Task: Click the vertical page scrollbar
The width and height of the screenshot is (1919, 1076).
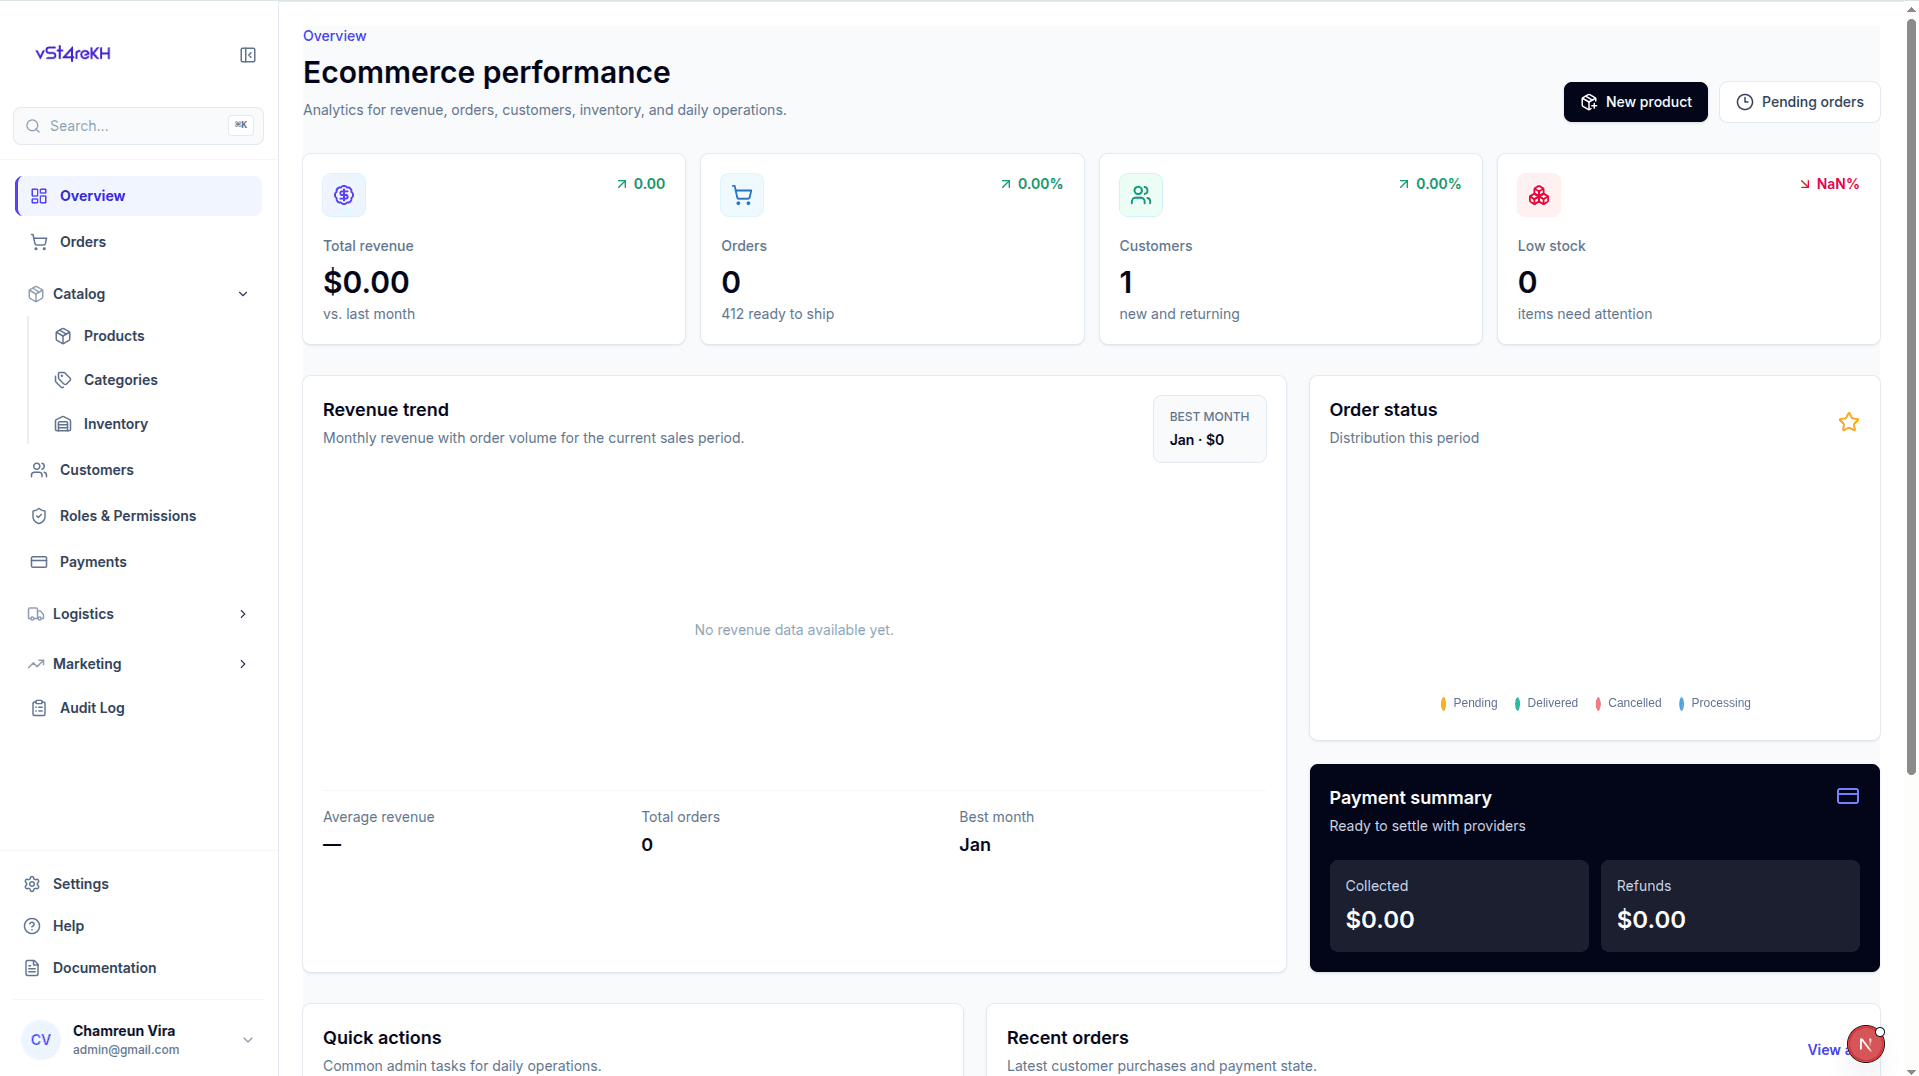Action: 1911,397
